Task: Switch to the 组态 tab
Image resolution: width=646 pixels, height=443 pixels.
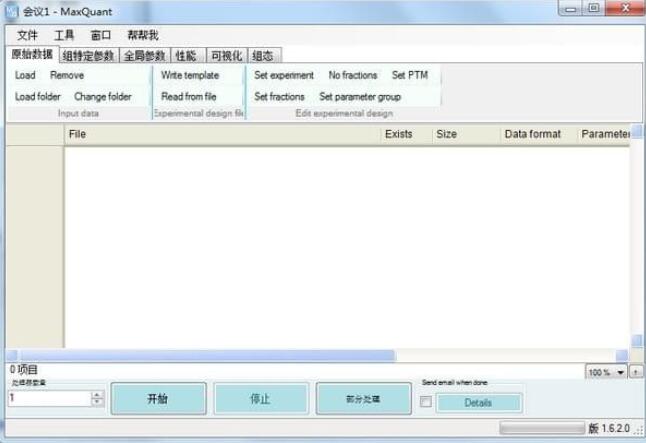Action: click(x=264, y=56)
